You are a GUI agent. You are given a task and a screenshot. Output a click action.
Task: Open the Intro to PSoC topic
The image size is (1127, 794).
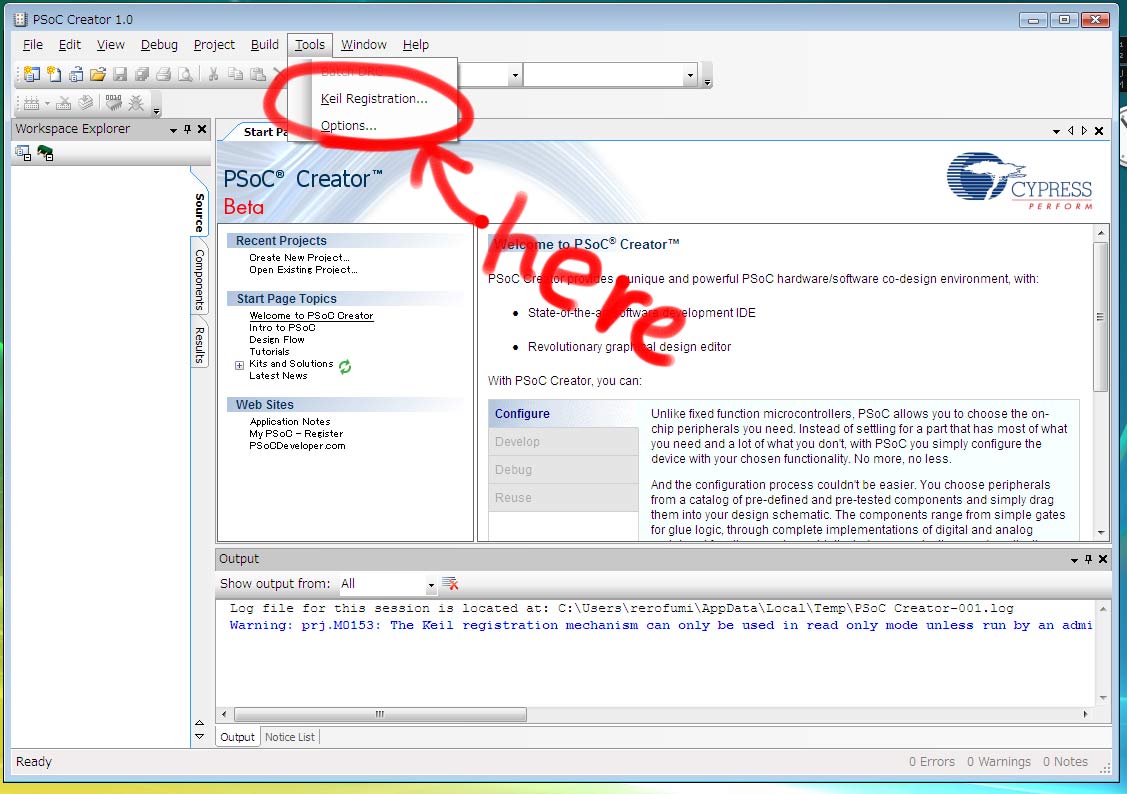282,328
